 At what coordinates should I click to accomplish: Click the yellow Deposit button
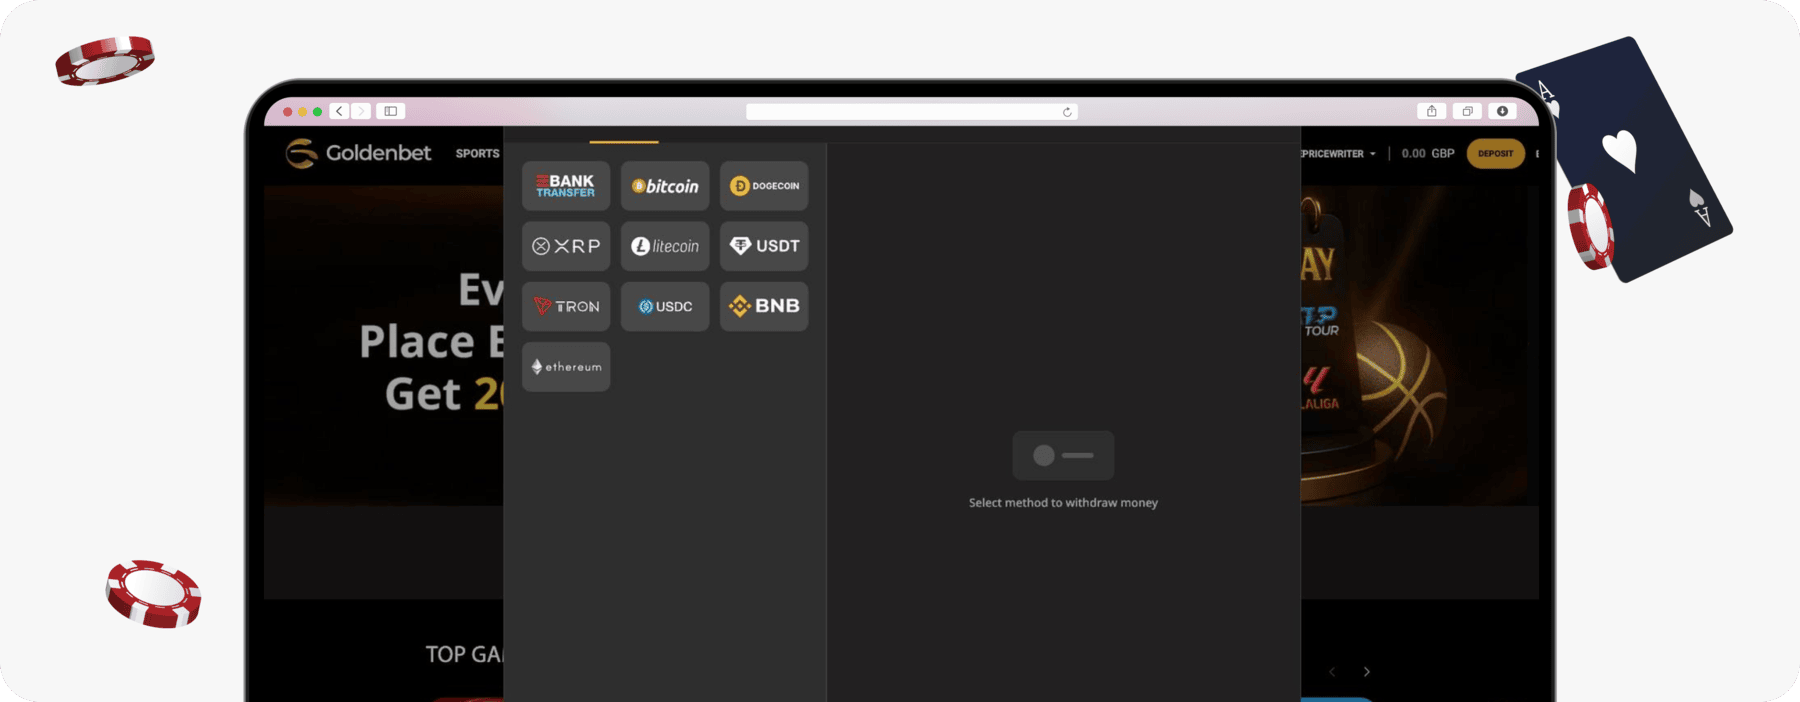1495,154
